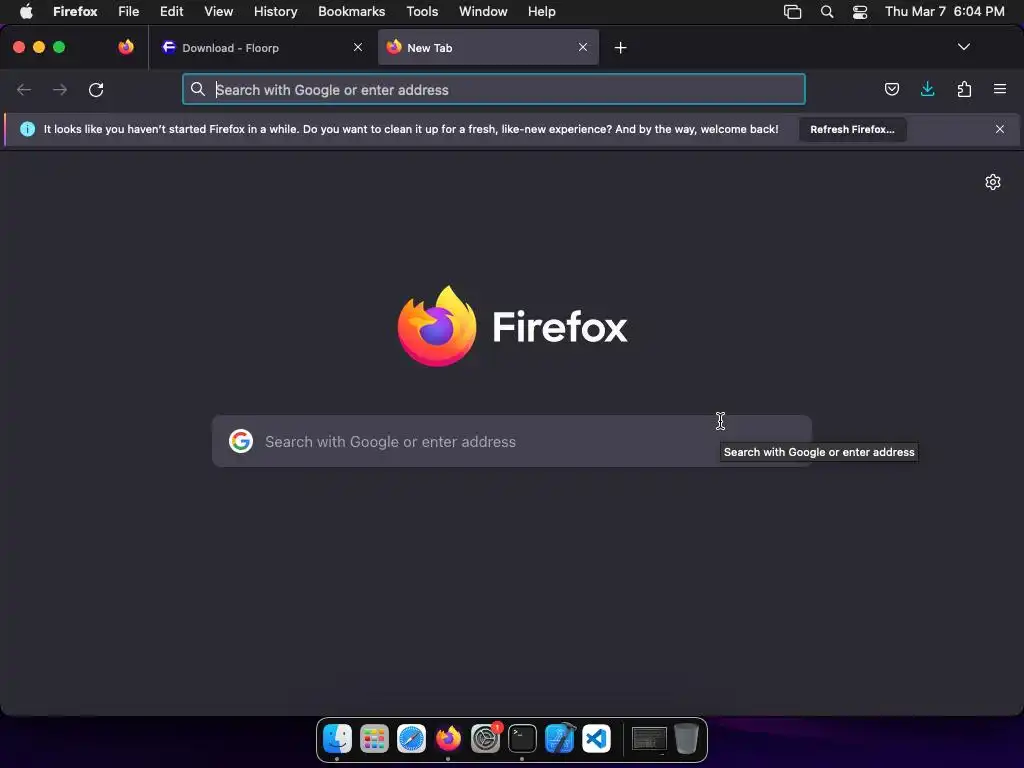Click the page's Google search field

tap(512, 441)
